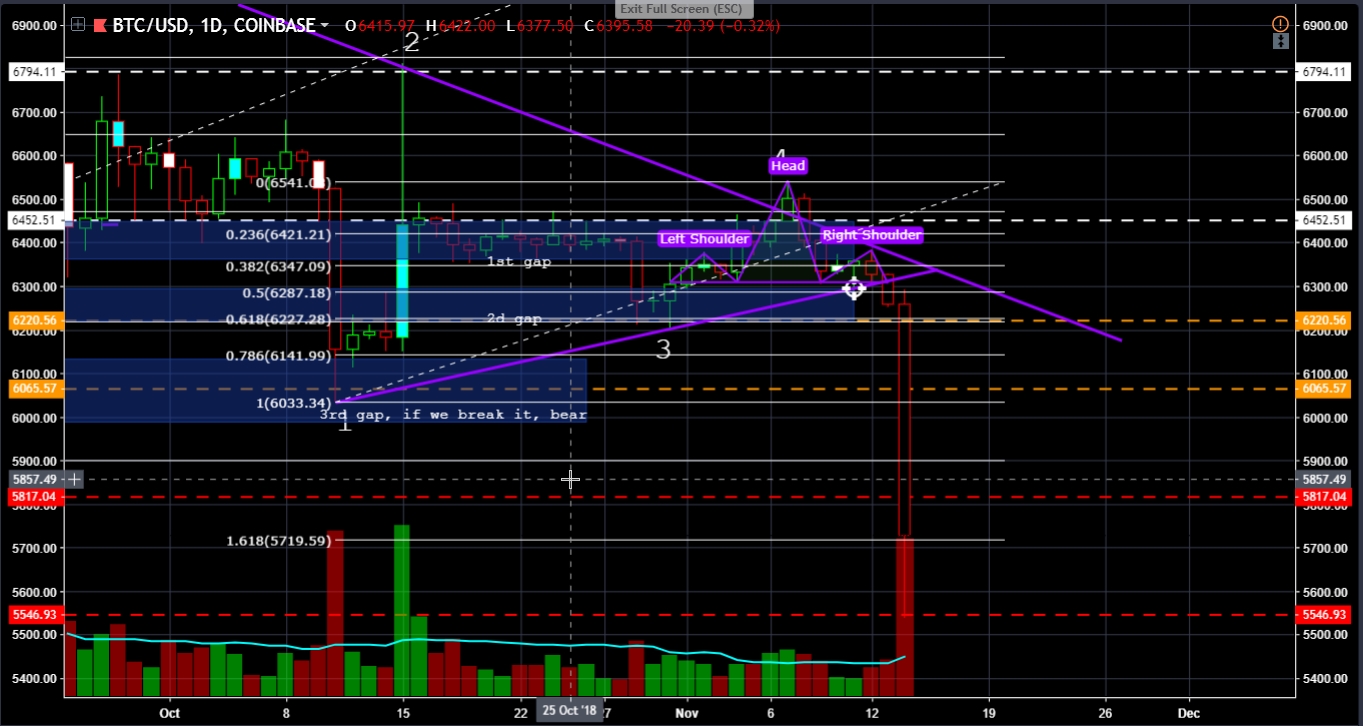Click the '2d gap' text annotation

click(x=515, y=319)
